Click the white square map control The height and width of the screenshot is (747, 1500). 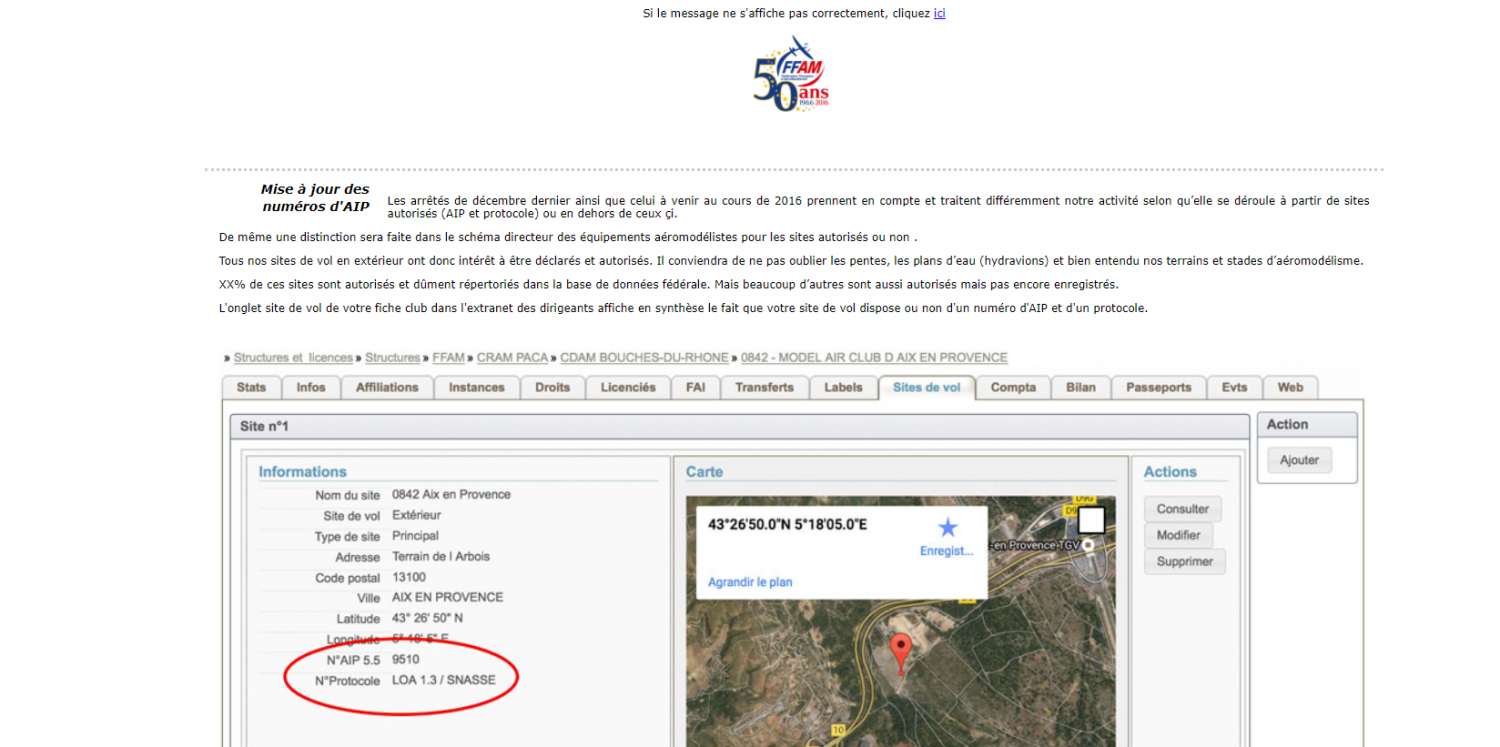[1091, 520]
